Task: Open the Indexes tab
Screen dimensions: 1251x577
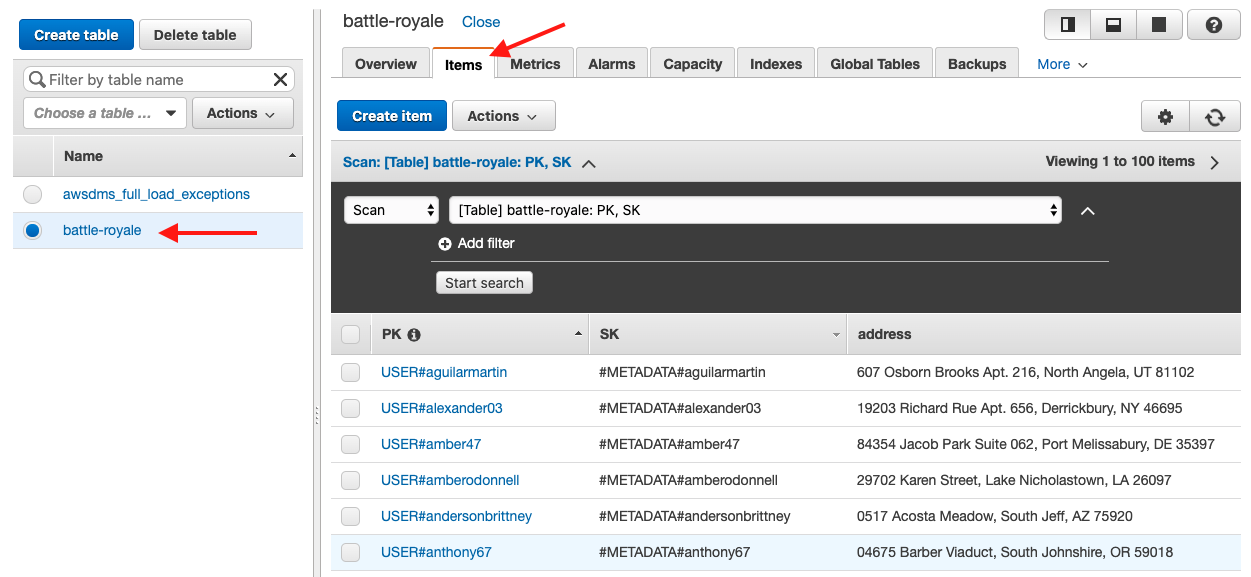Action: 776,64
